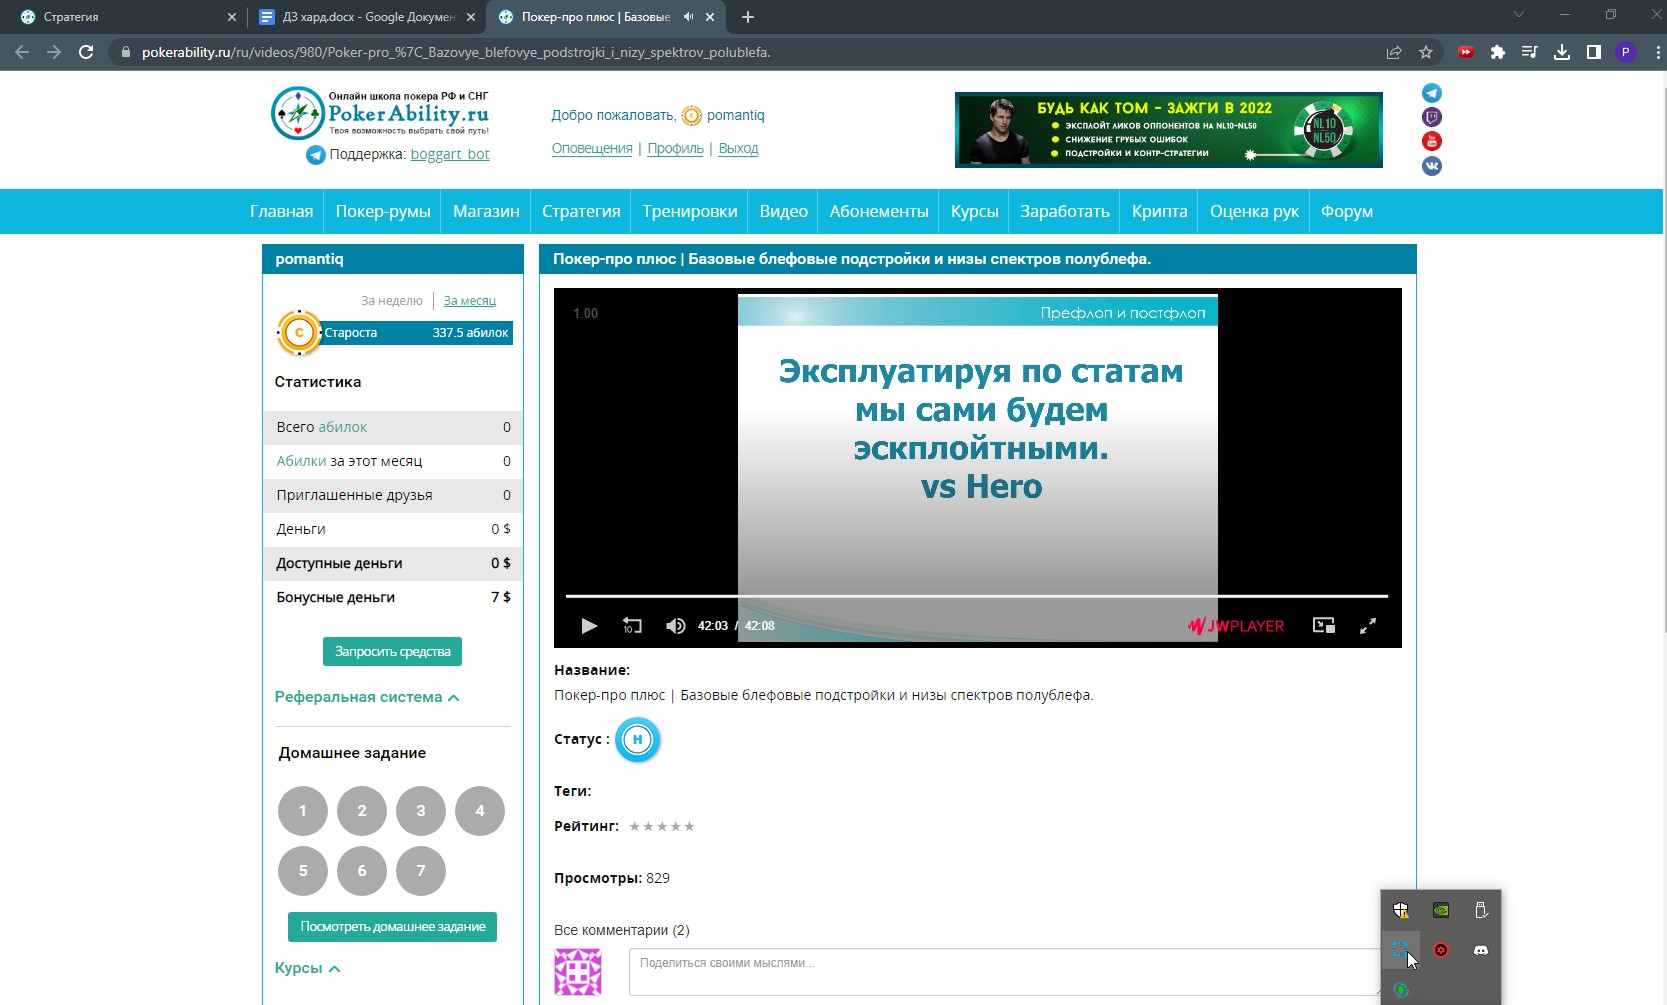Open the Telegram social icon

coord(1432,93)
